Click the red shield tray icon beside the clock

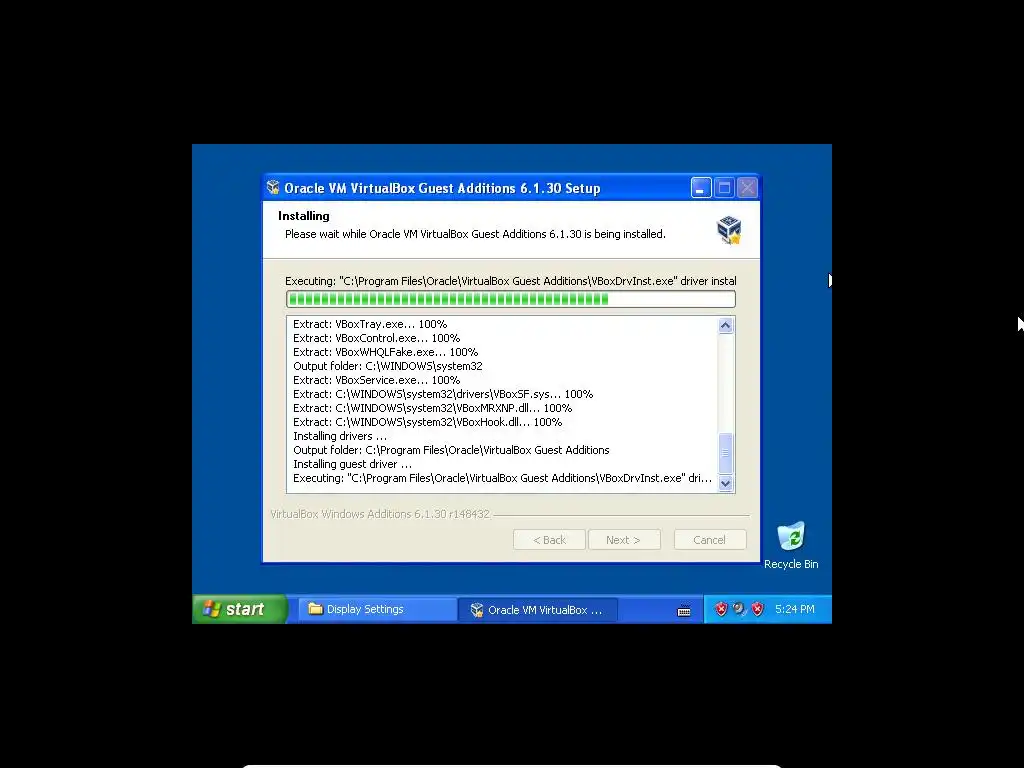pos(758,609)
